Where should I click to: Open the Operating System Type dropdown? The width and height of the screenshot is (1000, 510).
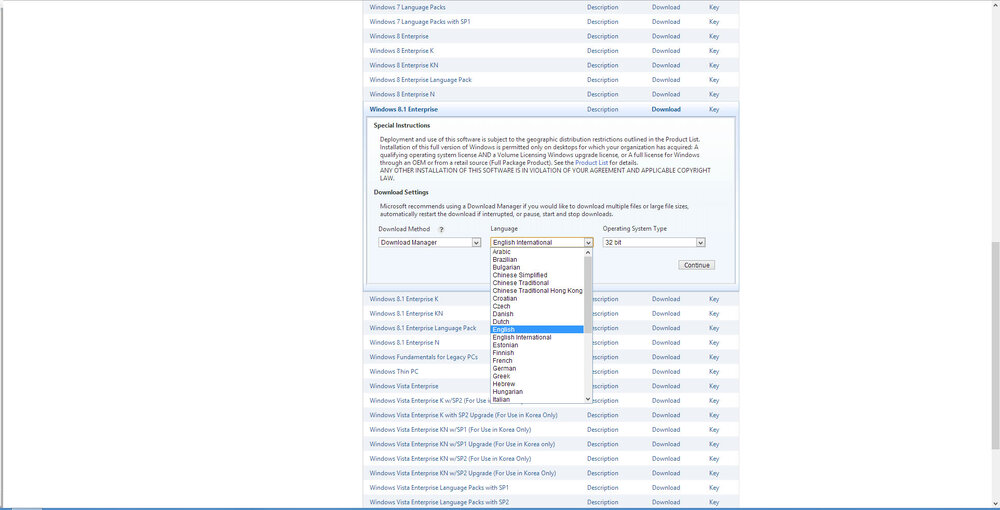coord(654,242)
